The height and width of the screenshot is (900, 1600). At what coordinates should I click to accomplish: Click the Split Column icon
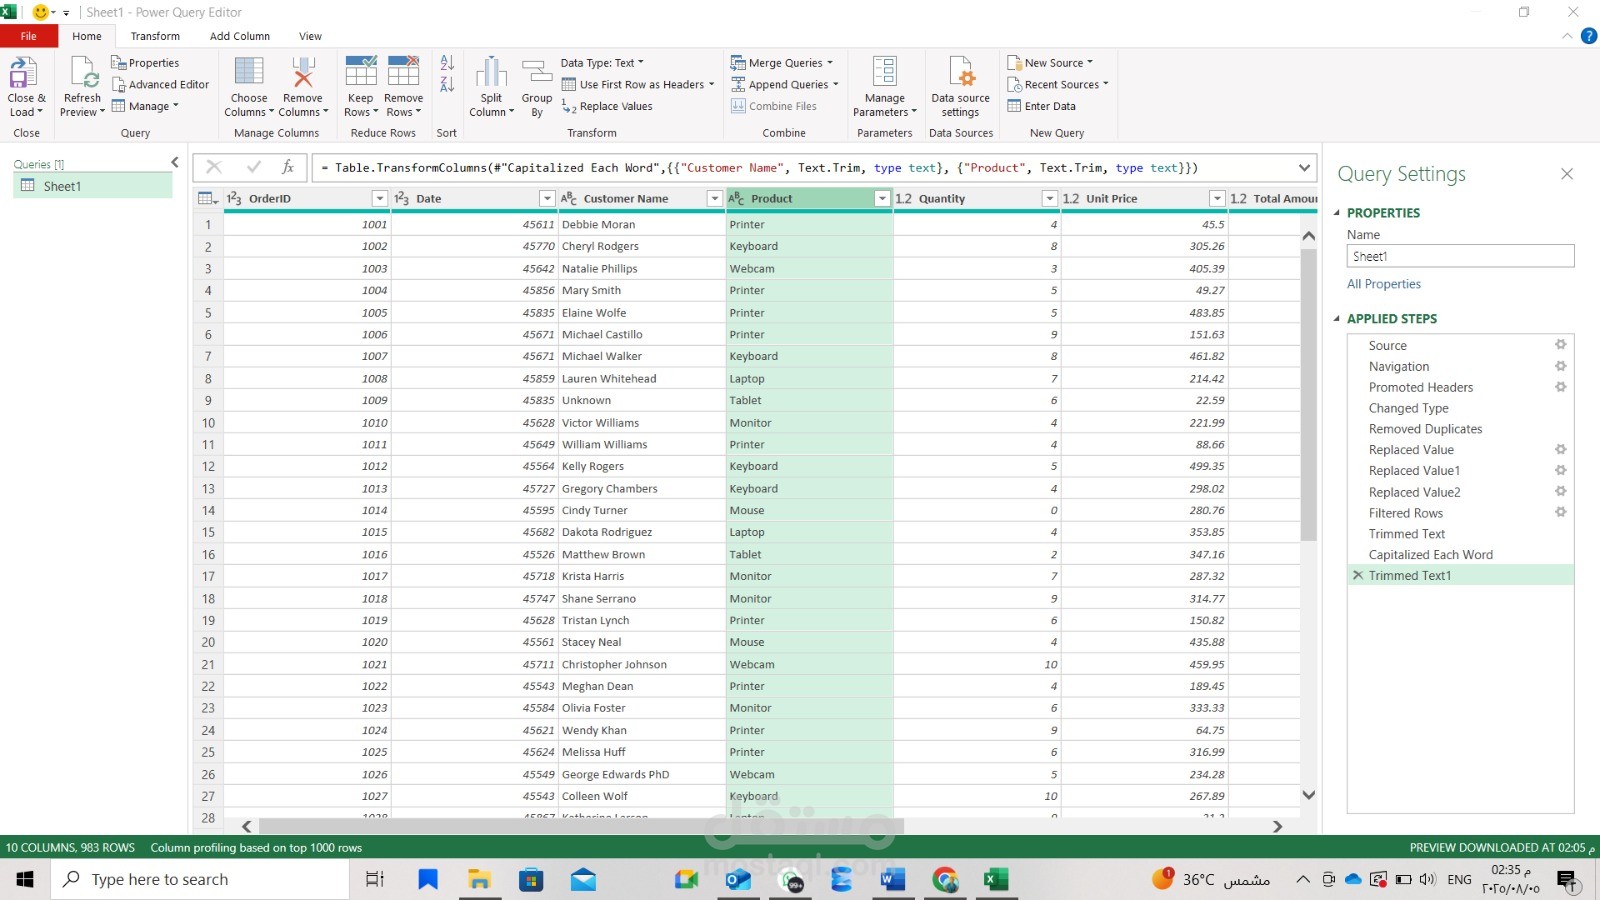pyautogui.click(x=491, y=72)
